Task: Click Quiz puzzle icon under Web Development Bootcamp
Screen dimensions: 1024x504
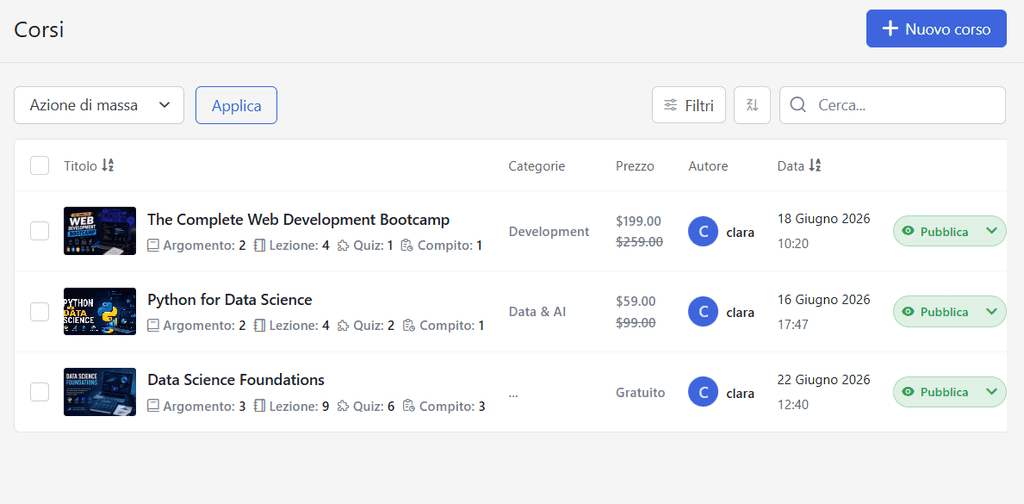Action: coord(344,245)
